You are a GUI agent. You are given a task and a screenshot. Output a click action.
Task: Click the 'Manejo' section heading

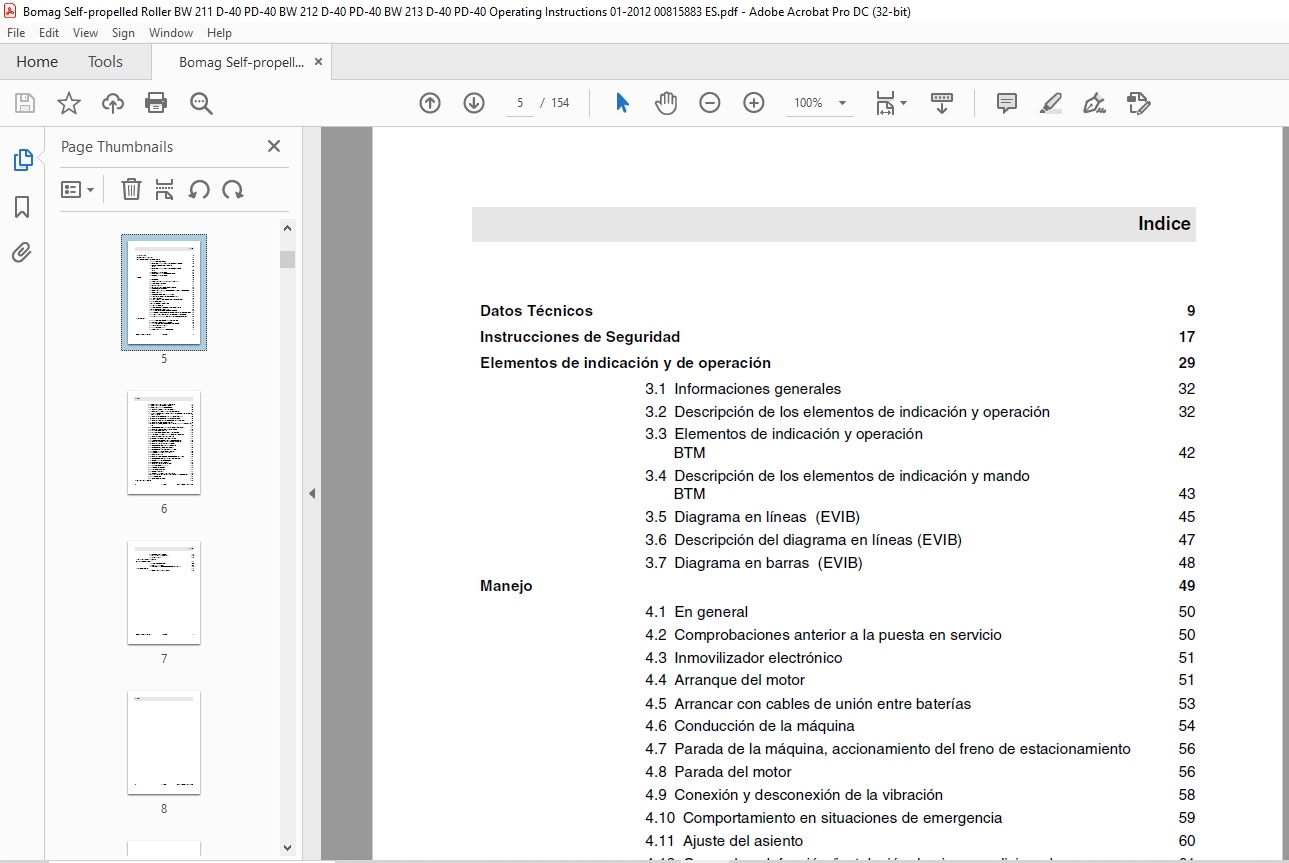(x=506, y=586)
